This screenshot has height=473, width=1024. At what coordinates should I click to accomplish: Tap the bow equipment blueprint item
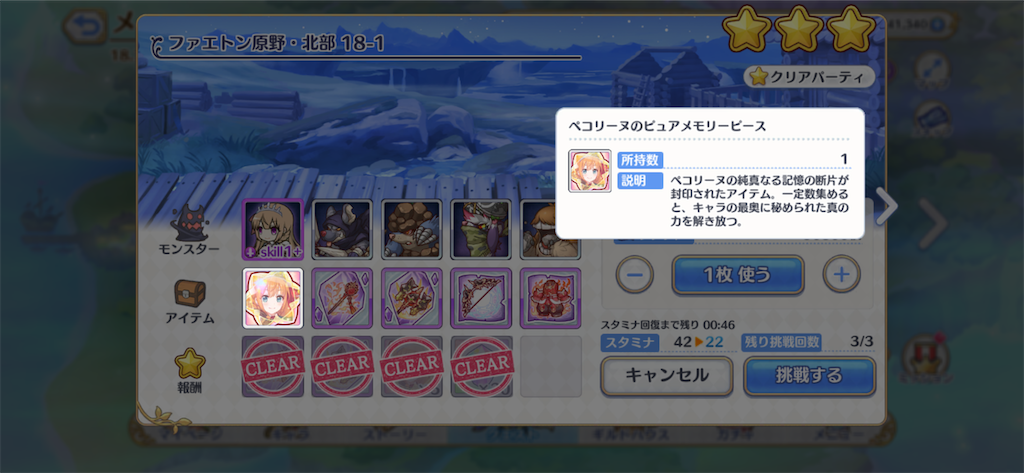[481, 298]
